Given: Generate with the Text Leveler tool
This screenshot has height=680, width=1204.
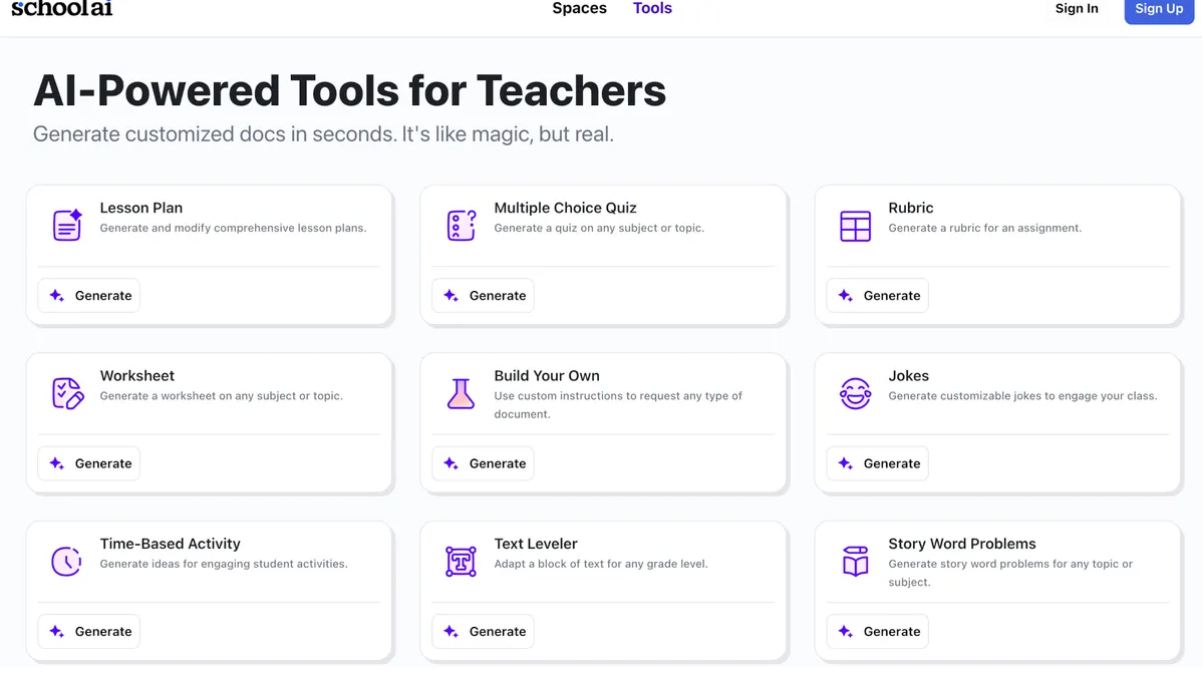Looking at the screenshot, I should 483,632.
